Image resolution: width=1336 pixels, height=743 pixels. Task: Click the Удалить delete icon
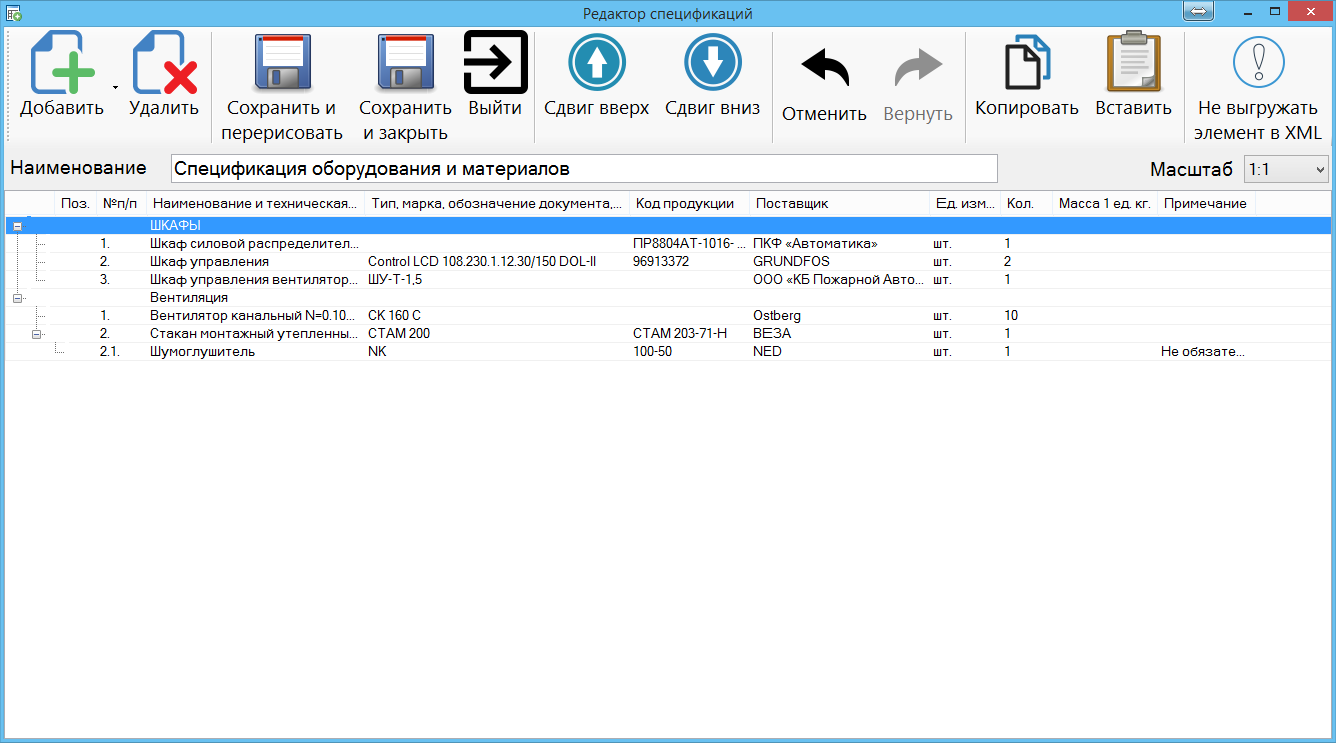coord(164,64)
